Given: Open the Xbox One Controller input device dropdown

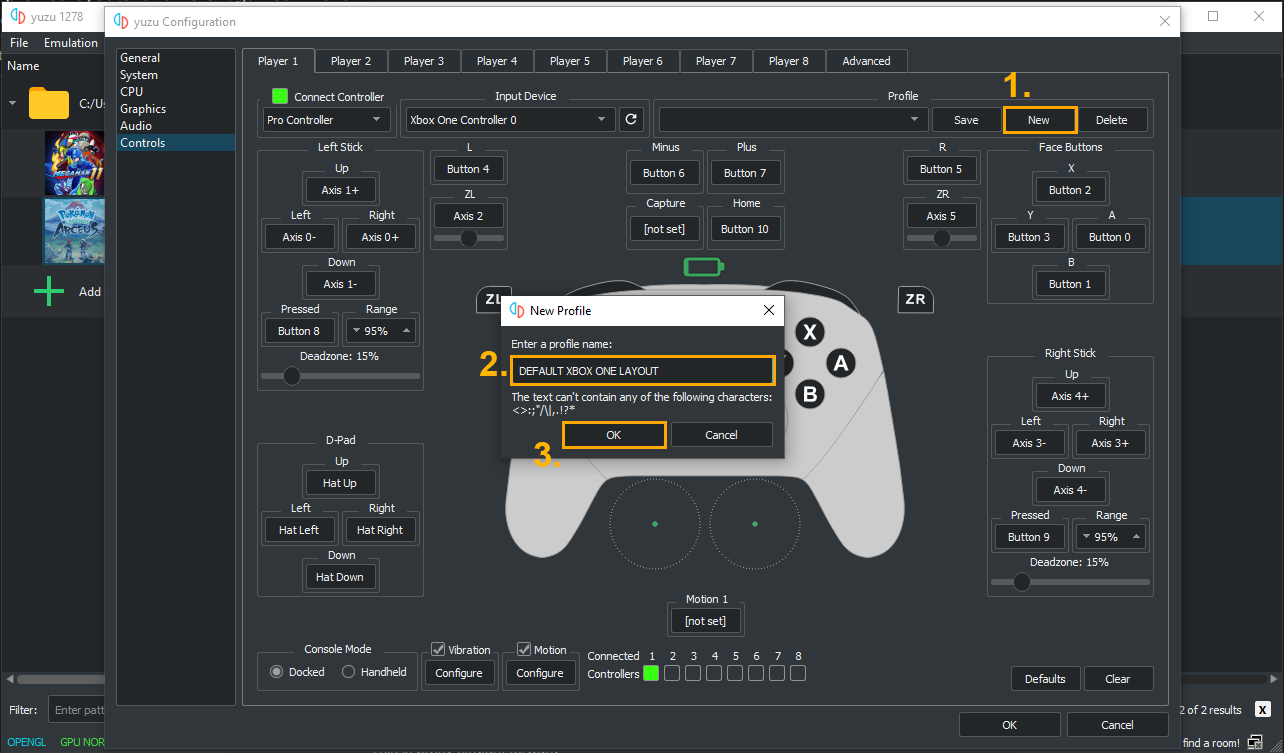Looking at the screenshot, I should coord(510,120).
